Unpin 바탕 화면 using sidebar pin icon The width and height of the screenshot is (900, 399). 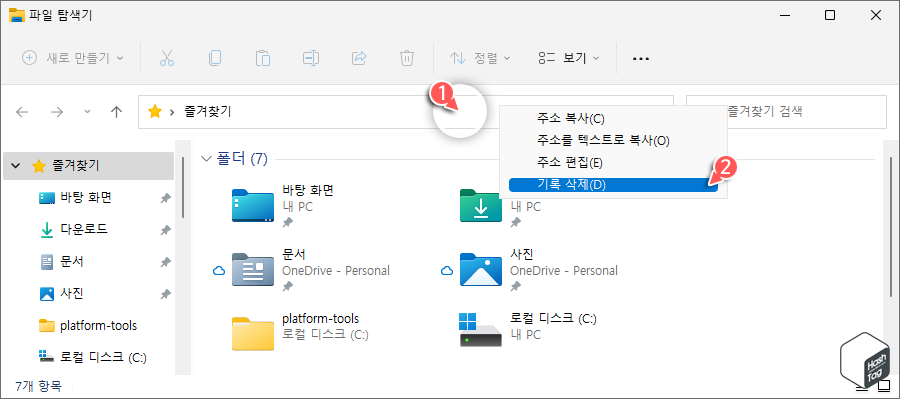tap(165, 198)
